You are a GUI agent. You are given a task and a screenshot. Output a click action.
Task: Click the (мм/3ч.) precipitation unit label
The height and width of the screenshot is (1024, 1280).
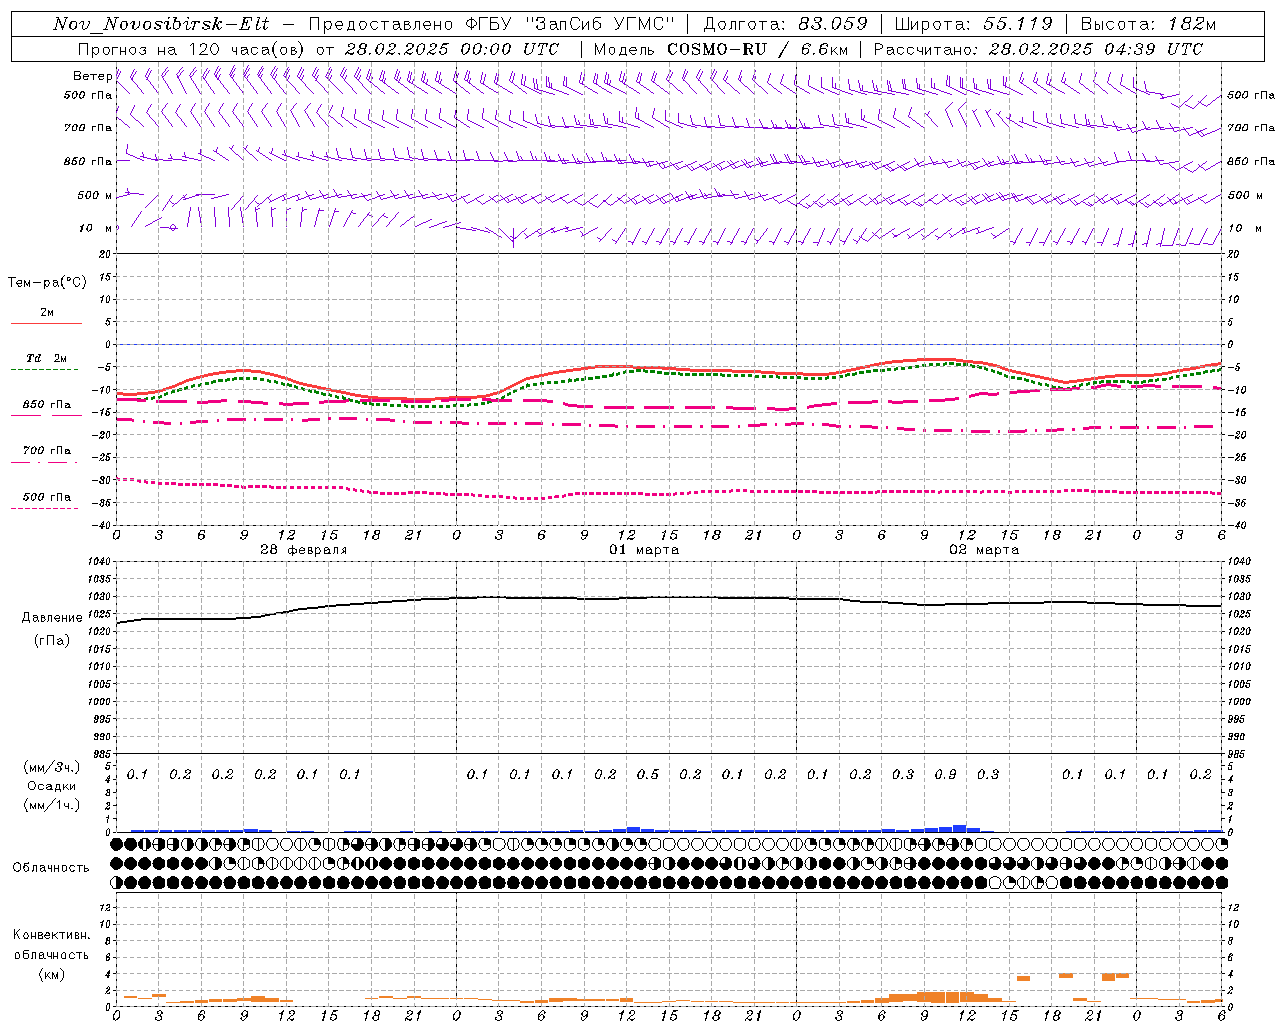pos(52,767)
